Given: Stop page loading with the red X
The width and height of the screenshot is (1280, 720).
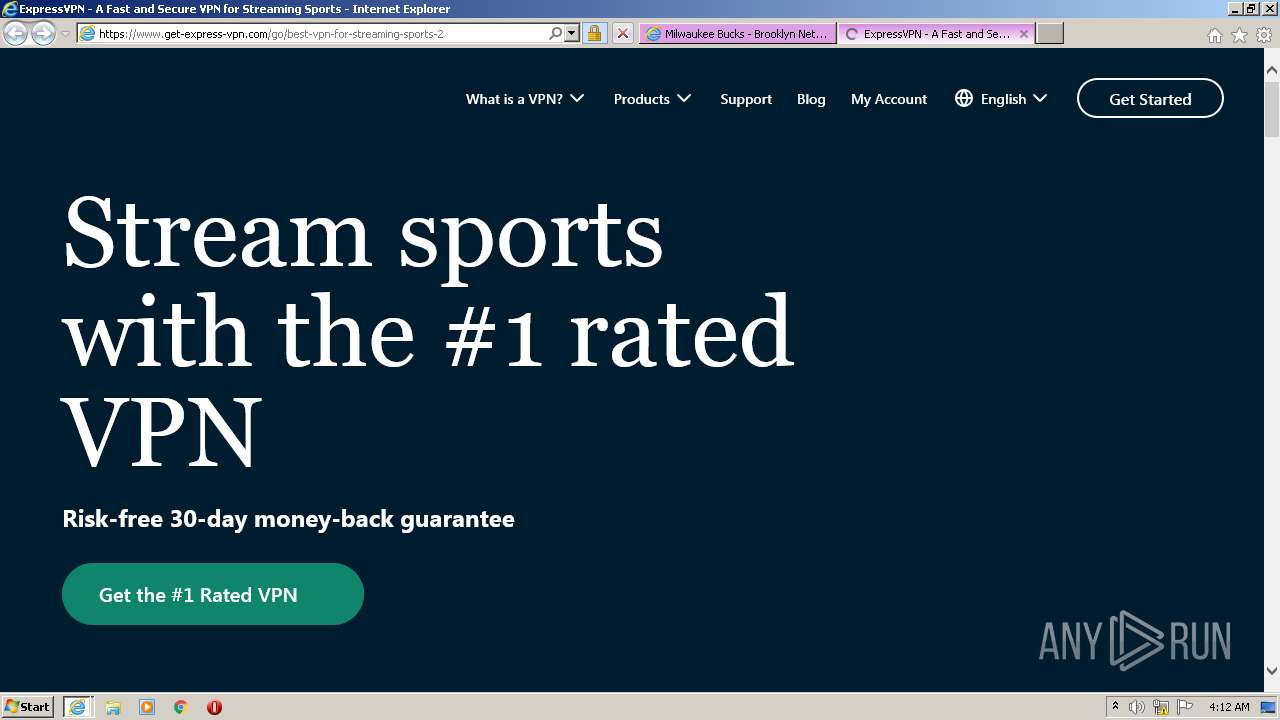Looking at the screenshot, I should (622, 33).
